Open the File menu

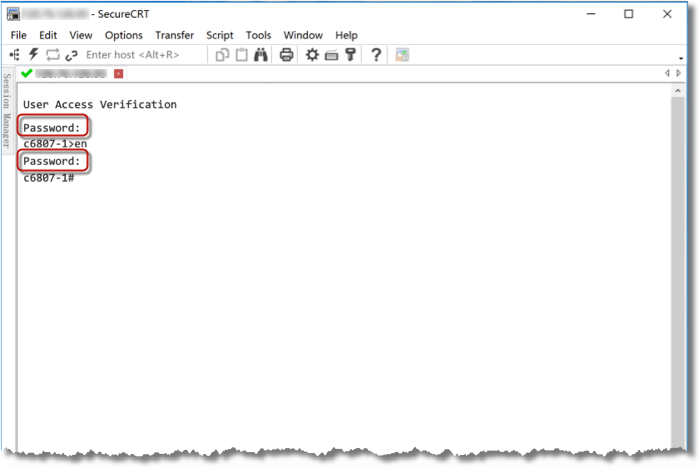(x=18, y=35)
